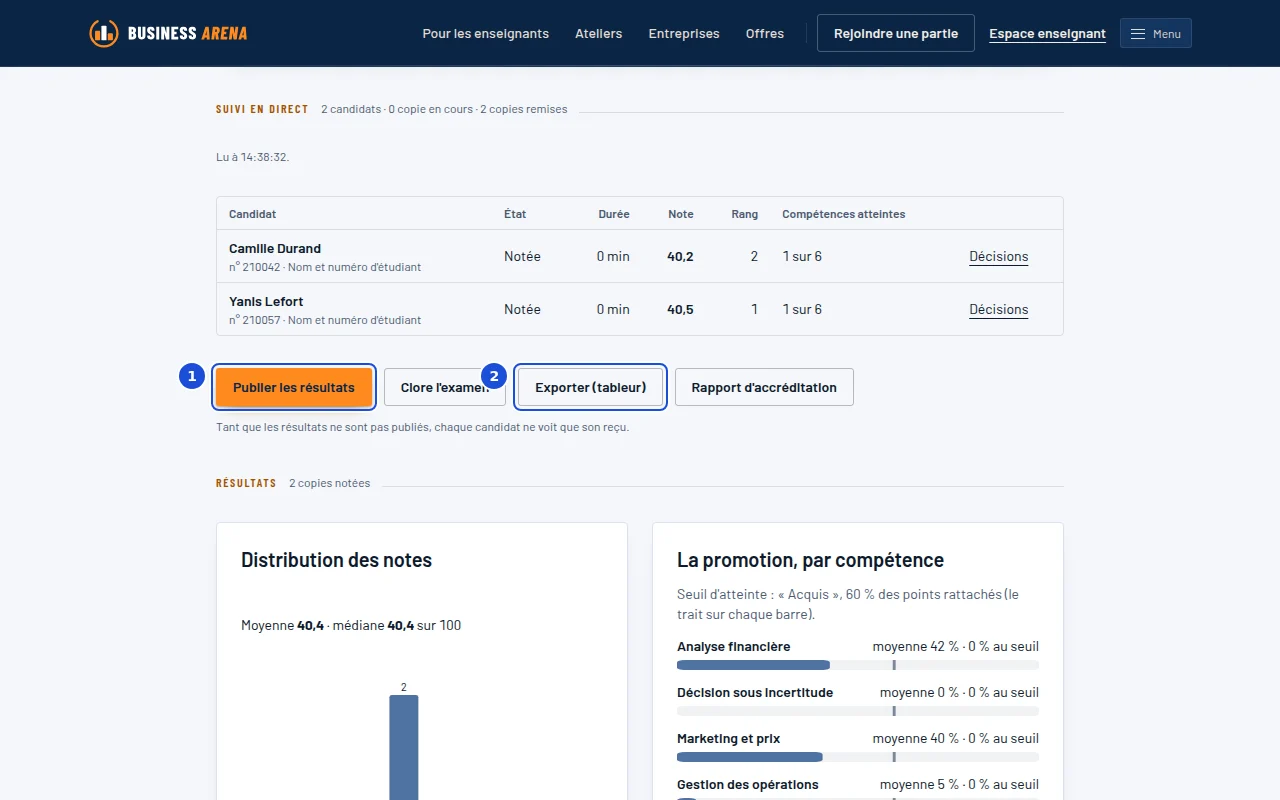Click the Rang column header
The image size is (1280, 800).
pos(745,214)
